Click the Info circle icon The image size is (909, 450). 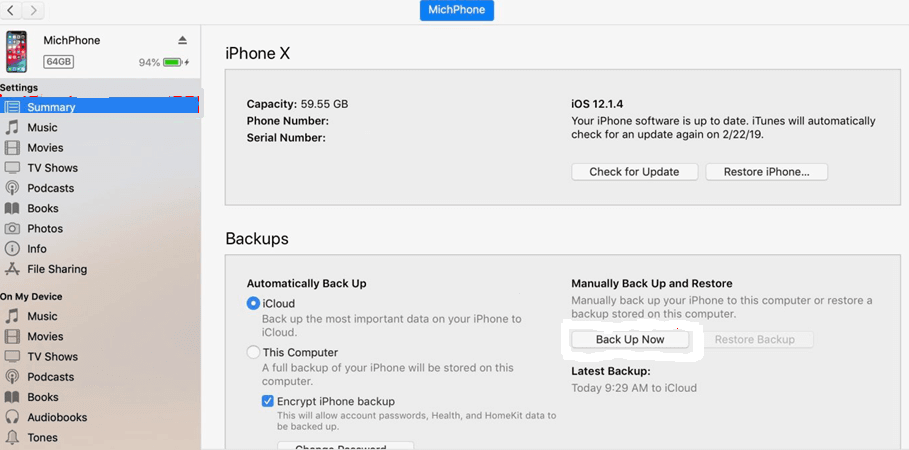(x=12, y=249)
